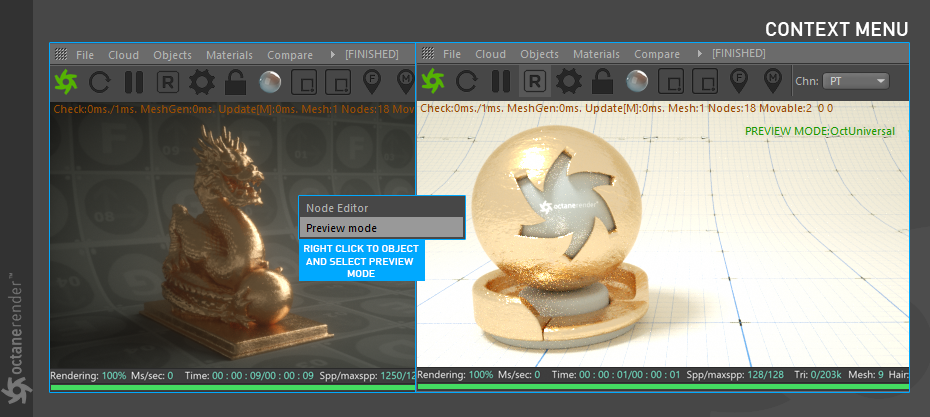Open Materials menu in right viewer
The height and width of the screenshot is (417, 930).
click(x=597, y=54)
